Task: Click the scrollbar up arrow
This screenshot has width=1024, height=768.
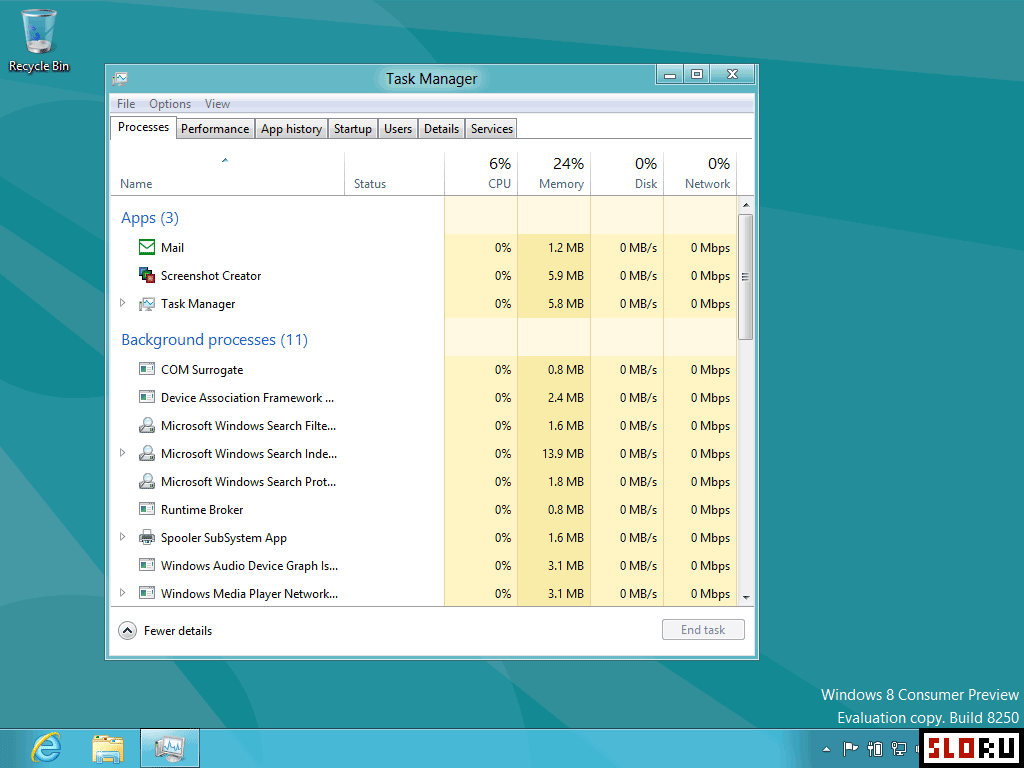Action: coord(745,205)
